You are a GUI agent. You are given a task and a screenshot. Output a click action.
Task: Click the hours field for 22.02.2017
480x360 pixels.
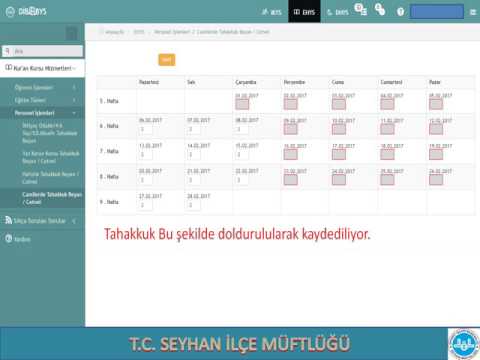(242, 180)
